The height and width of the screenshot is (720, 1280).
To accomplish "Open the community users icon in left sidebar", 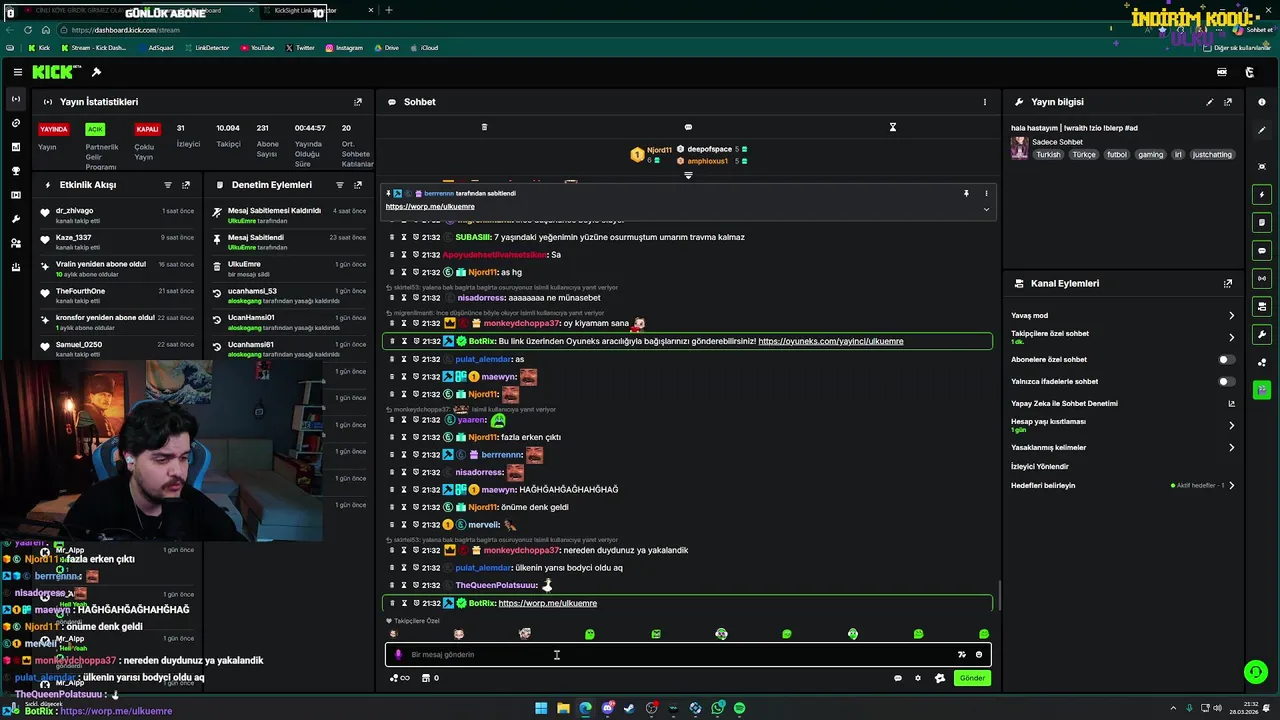I will click(15, 243).
